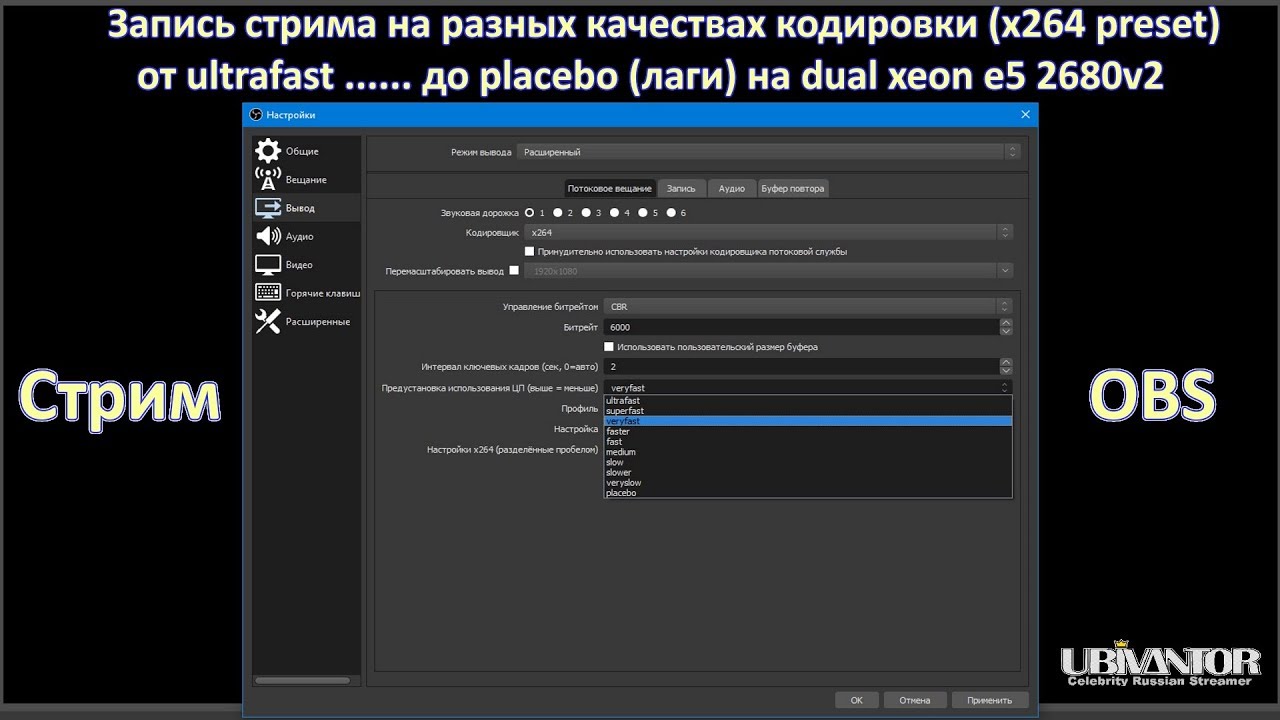Open the Кодировщик x264 dropdown

click(x=768, y=232)
